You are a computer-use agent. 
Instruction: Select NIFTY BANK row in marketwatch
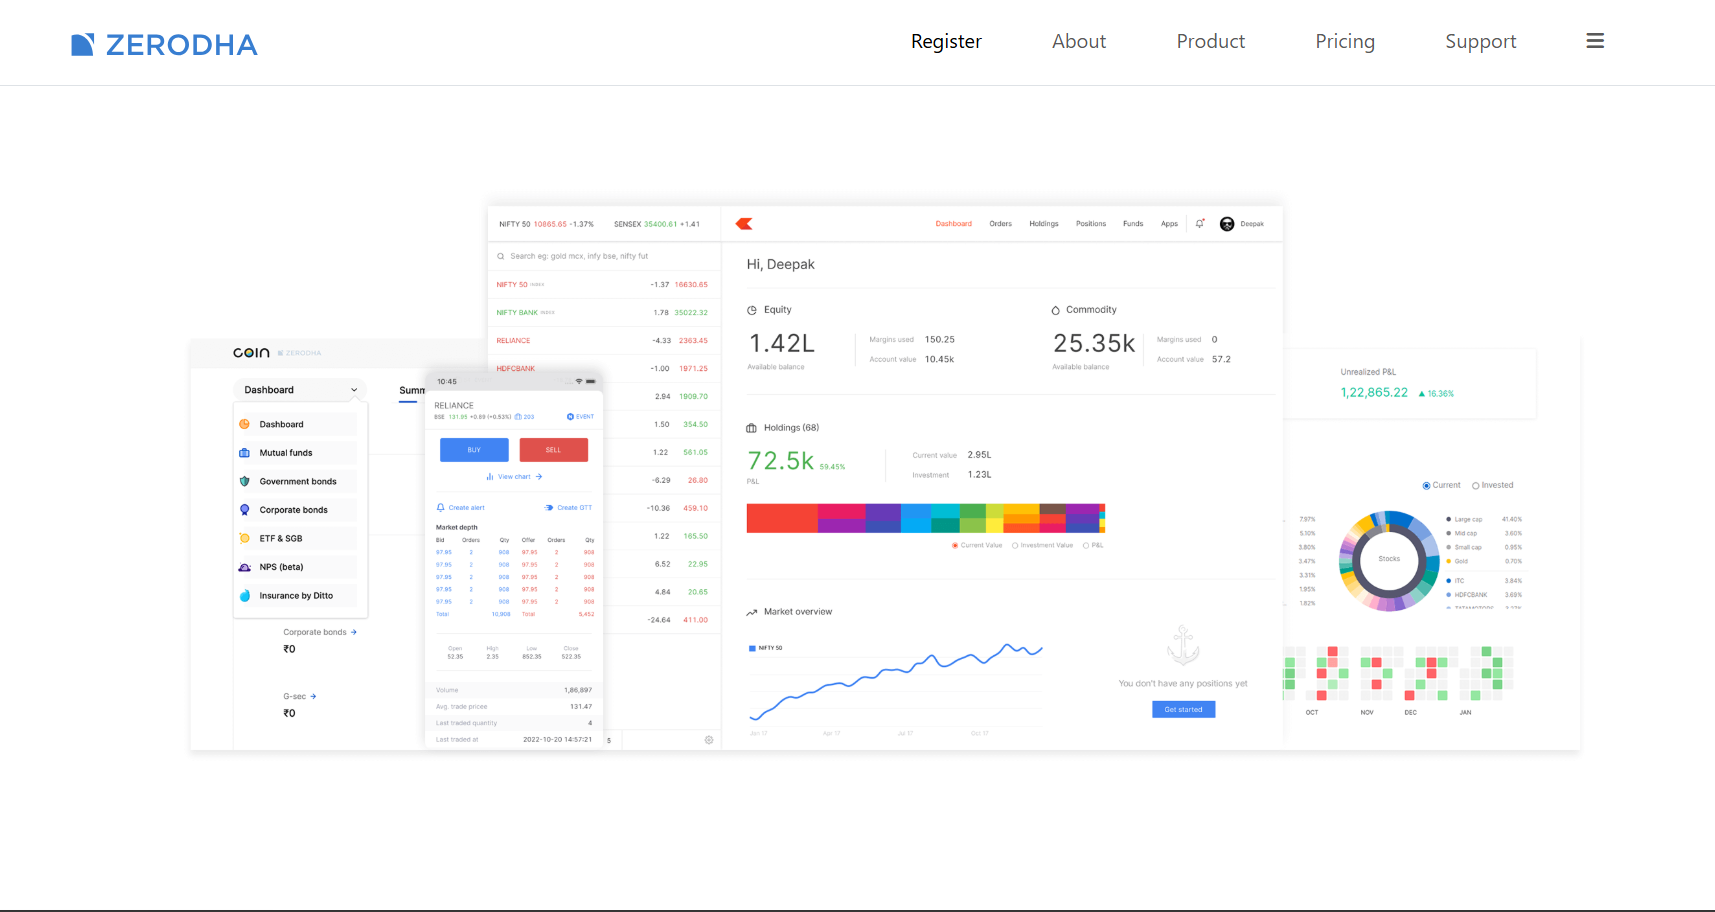(604, 312)
